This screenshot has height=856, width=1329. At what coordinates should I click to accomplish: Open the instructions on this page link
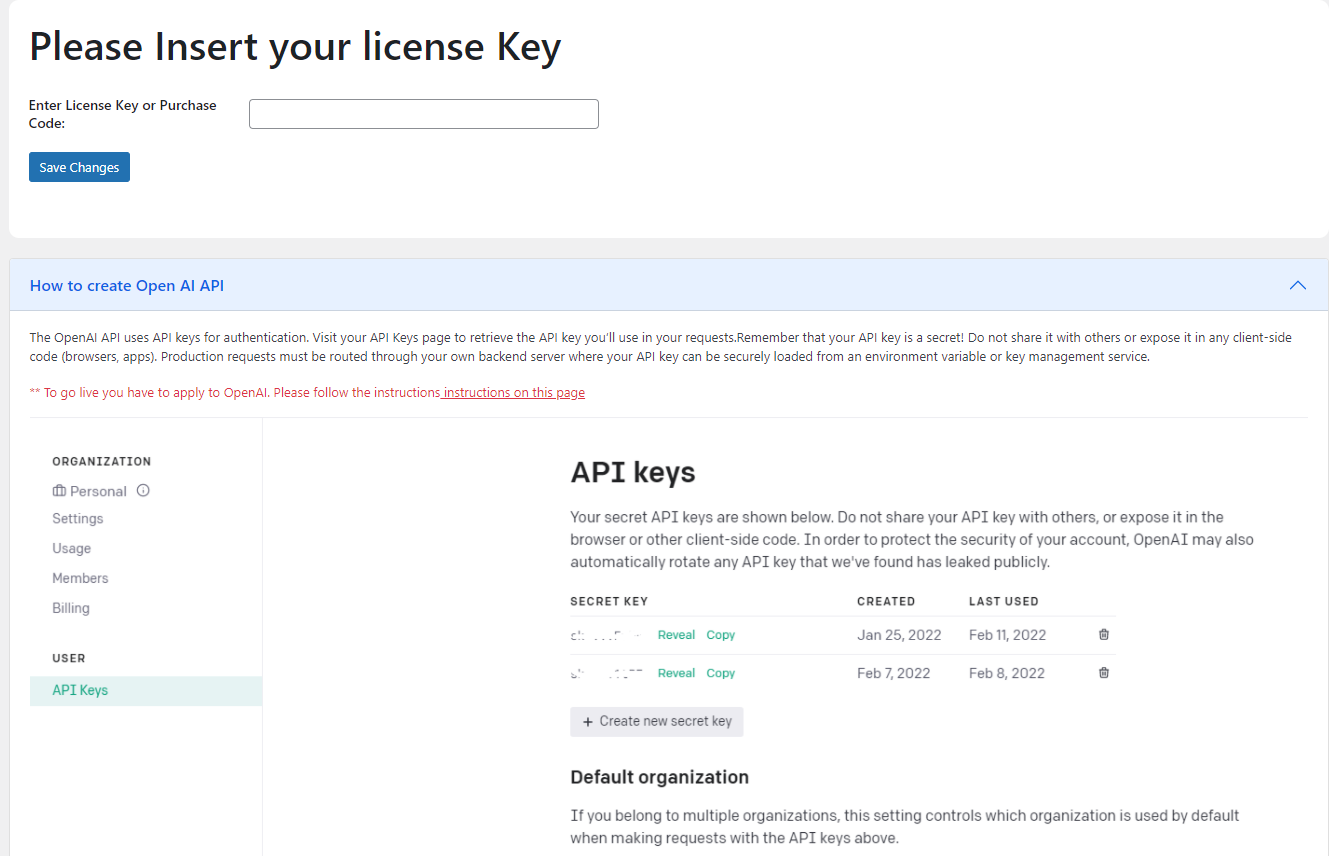[513, 392]
